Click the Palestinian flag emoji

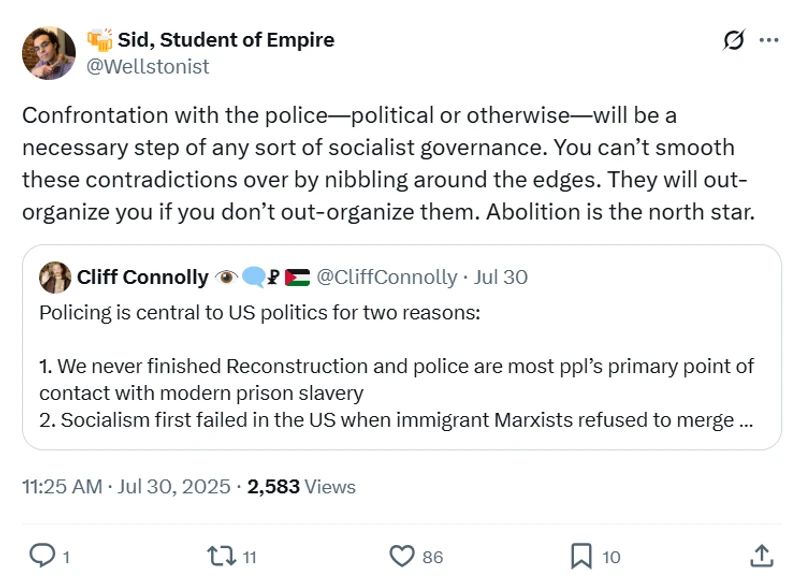coord(297,277)
